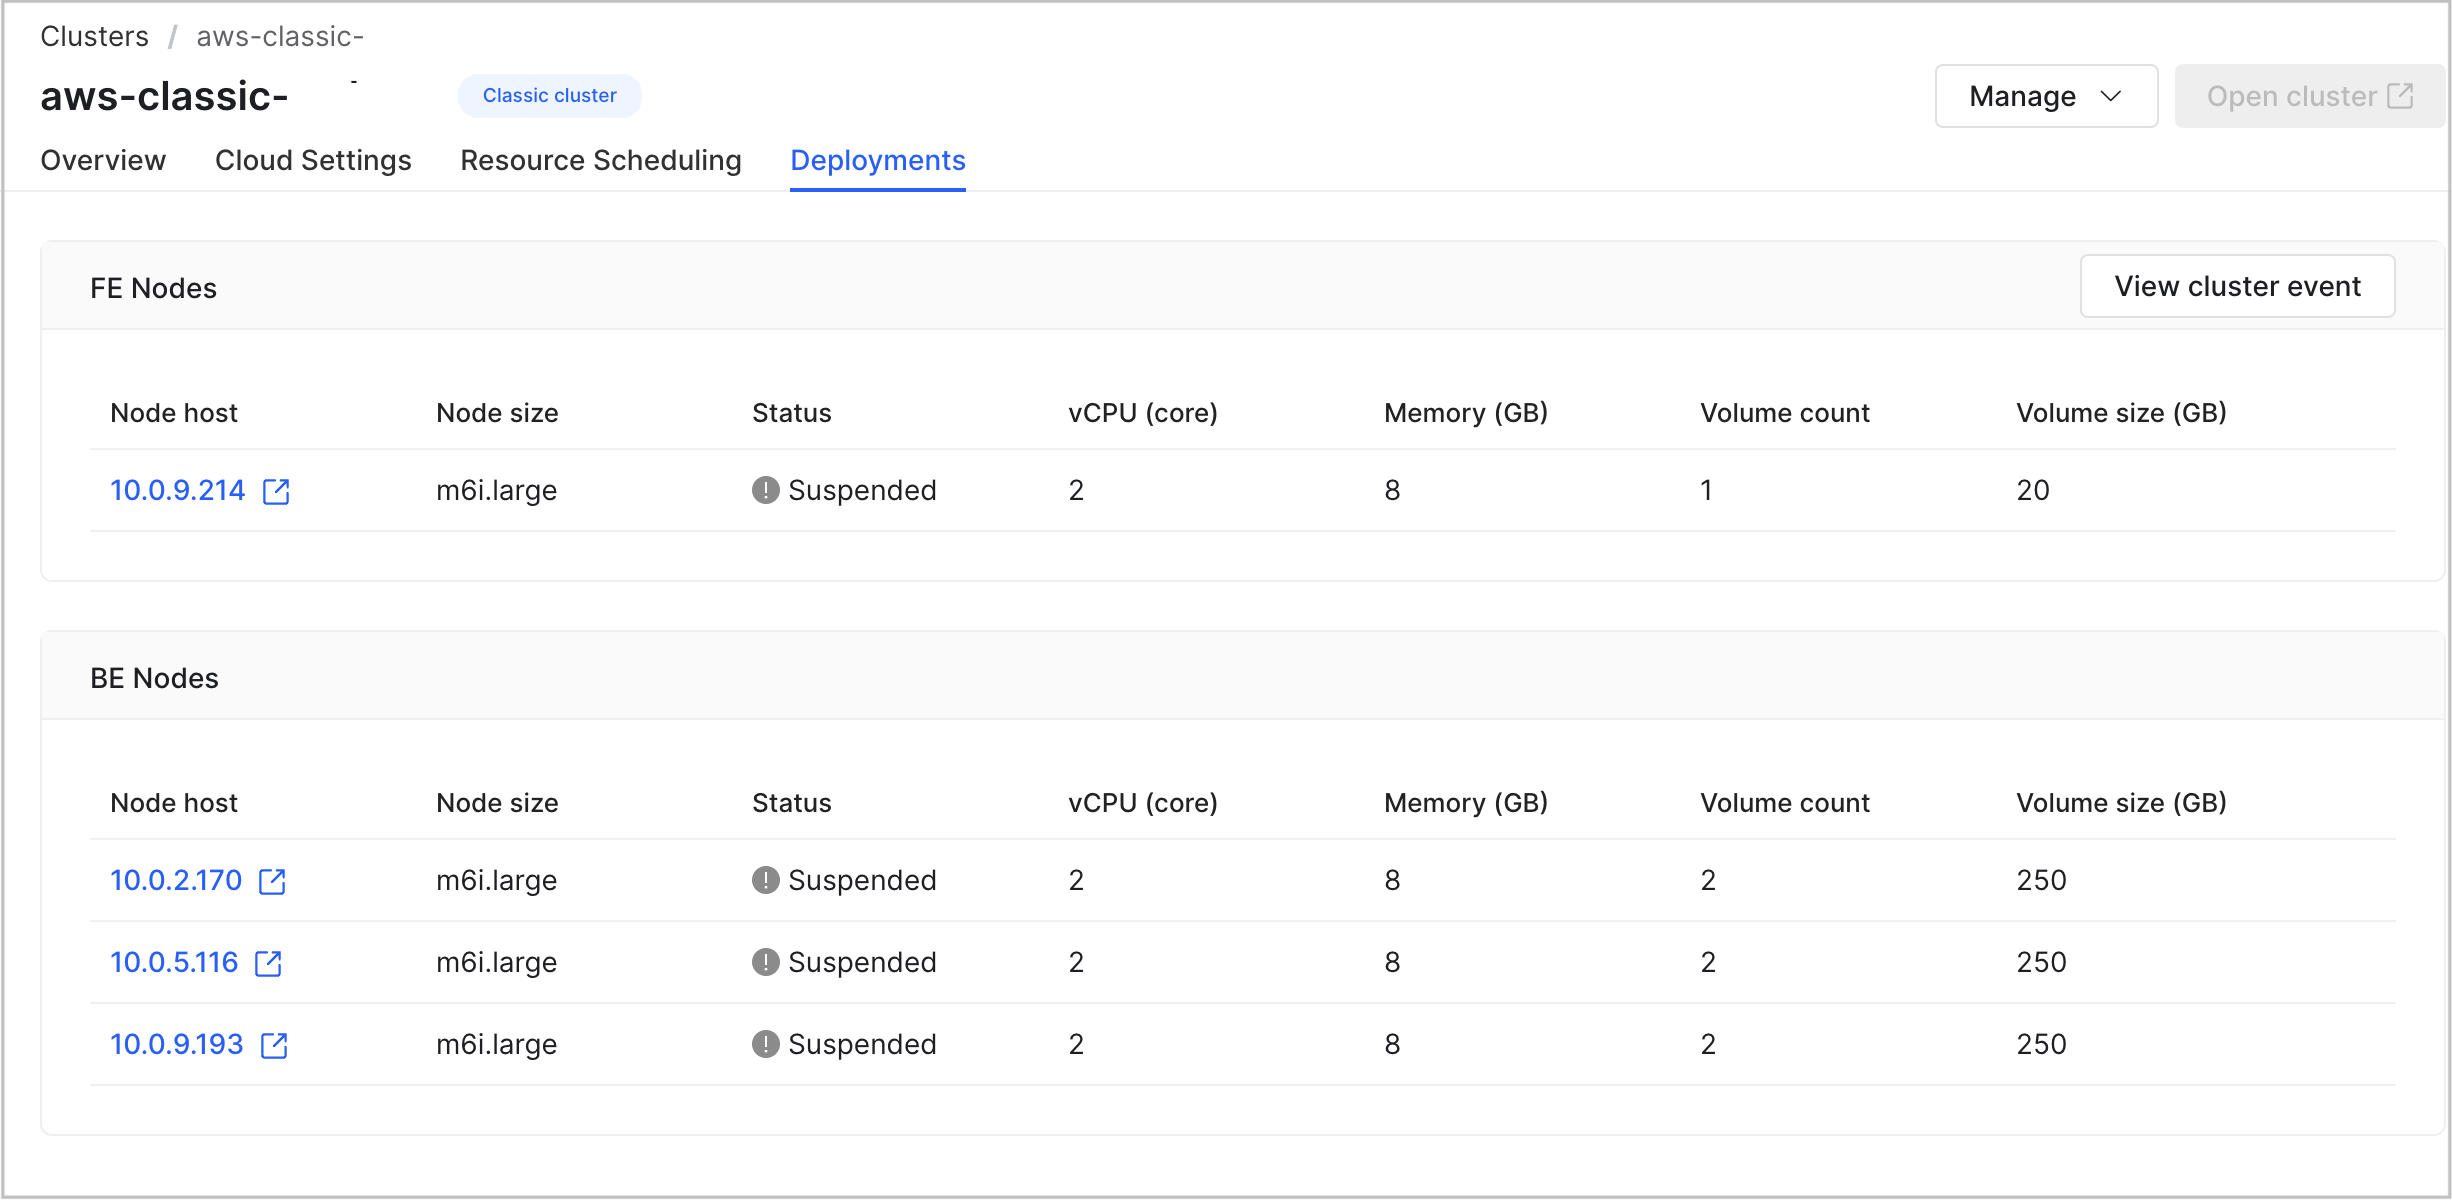Click the FE Nodes section heading
Viewport: 2452px width, 1200px height.
tap(153, 288)
